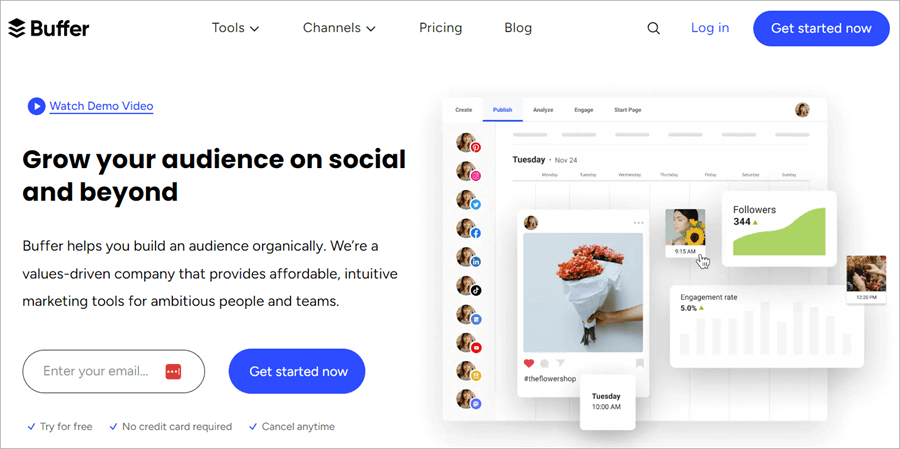The width and height of the screenshot is (900, 449).
Task: Click the password manager icon in email field
Action: click(x=173, y=371)
